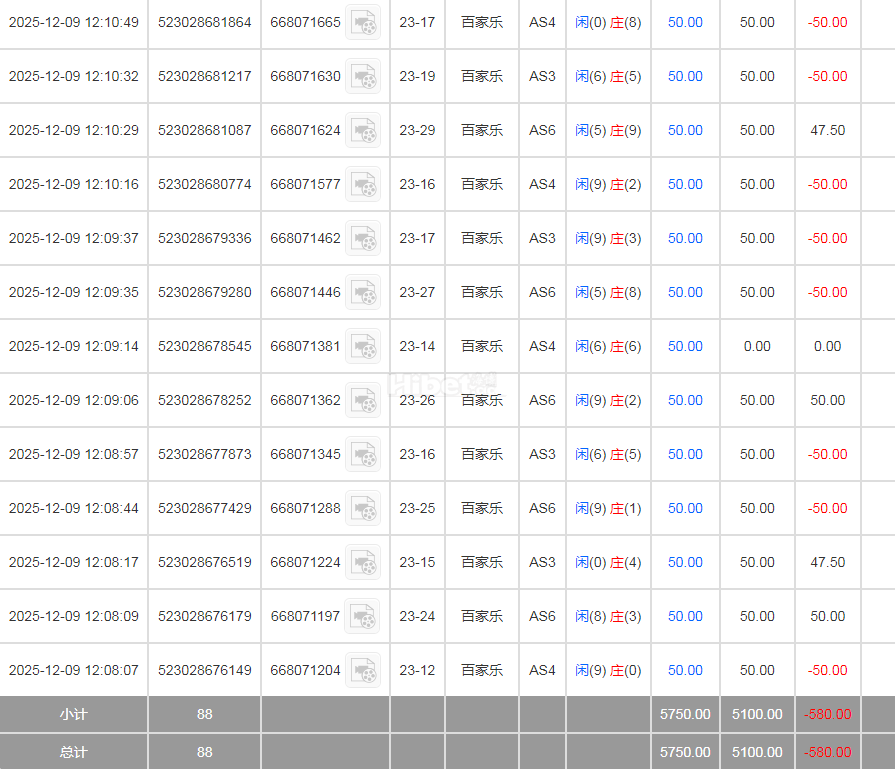Image resolution: width=895 pixels, height=769 pixels.
Task: Click the film icon beside 668071577
Action: coord(363,184)
